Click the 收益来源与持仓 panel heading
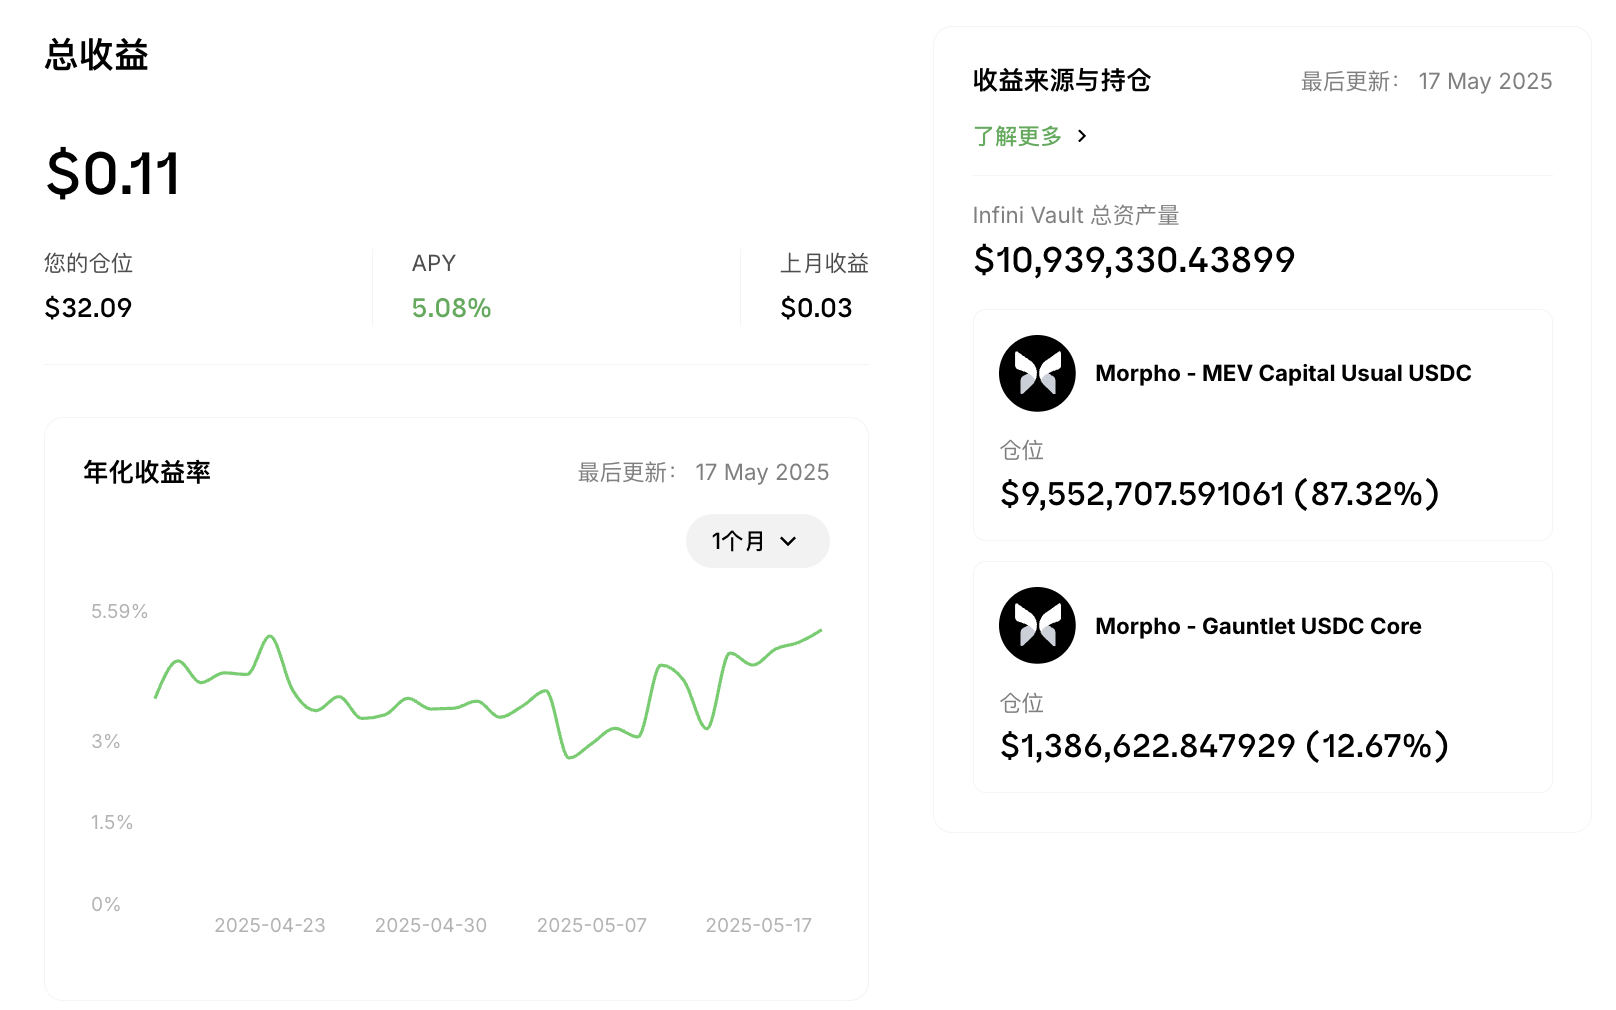Viewport: 1616px width, 1010px height. pos(1062,81)
